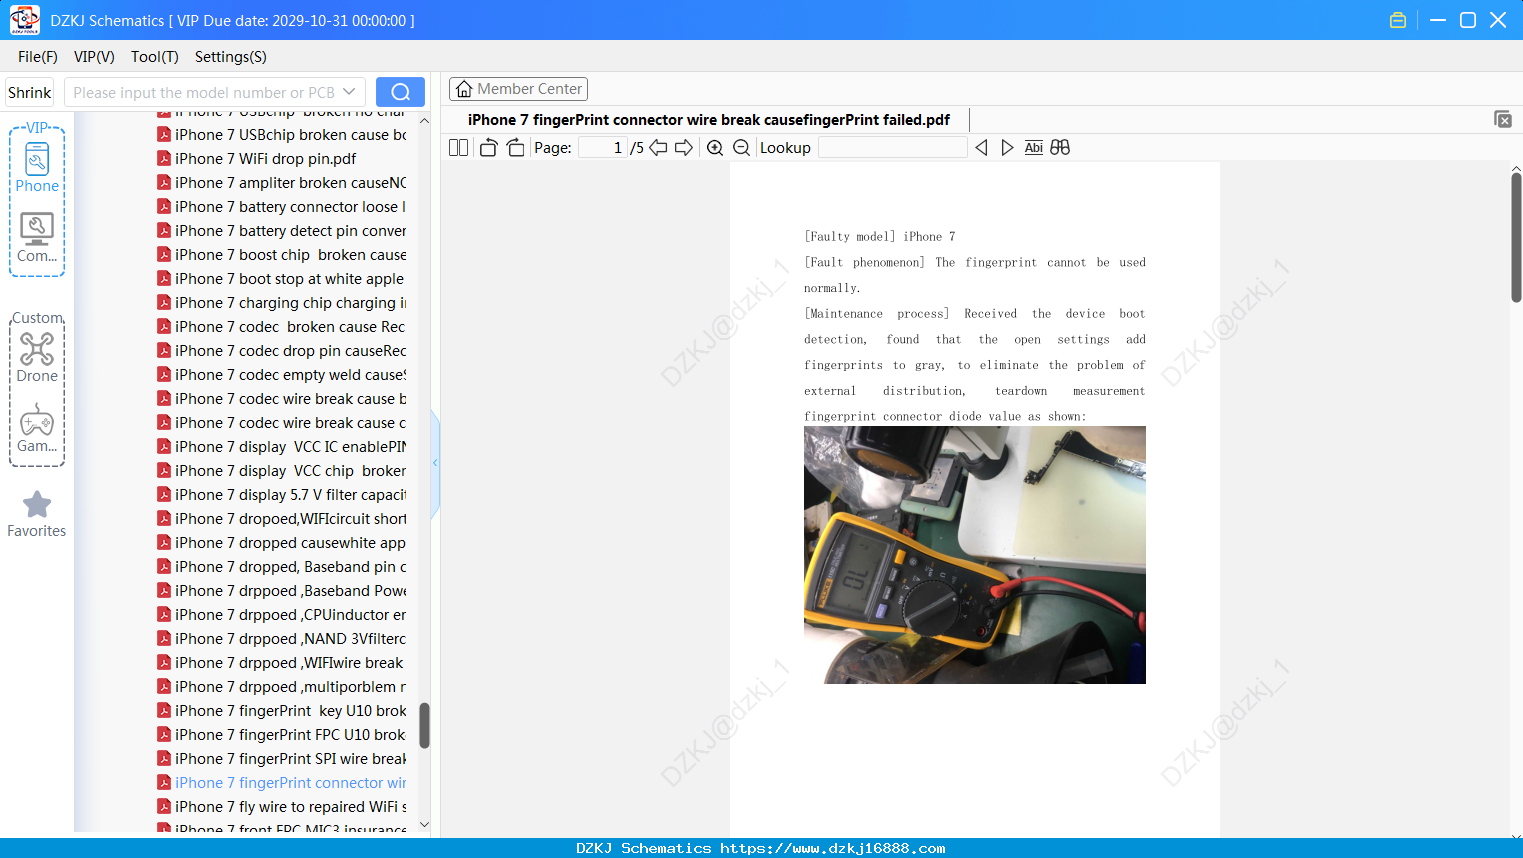Click the Member Center home icon
This screenshot has width=1523, height=858.
(464, 89)
